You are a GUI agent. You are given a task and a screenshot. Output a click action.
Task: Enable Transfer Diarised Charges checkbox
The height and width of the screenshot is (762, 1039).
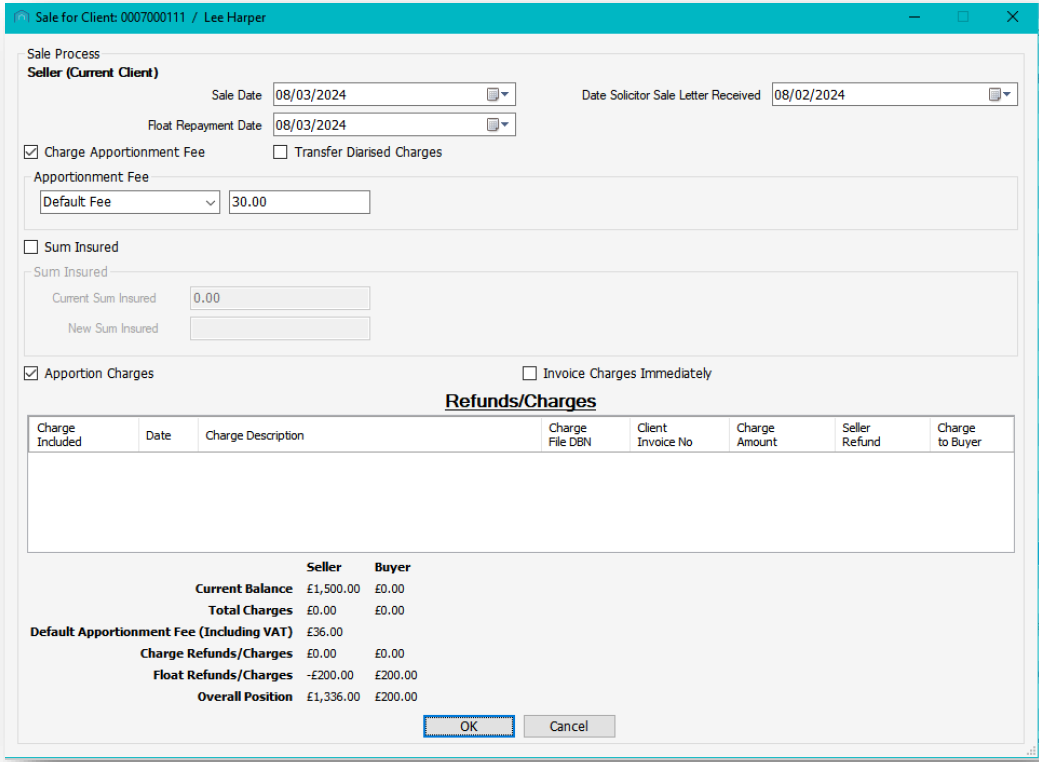280,152
